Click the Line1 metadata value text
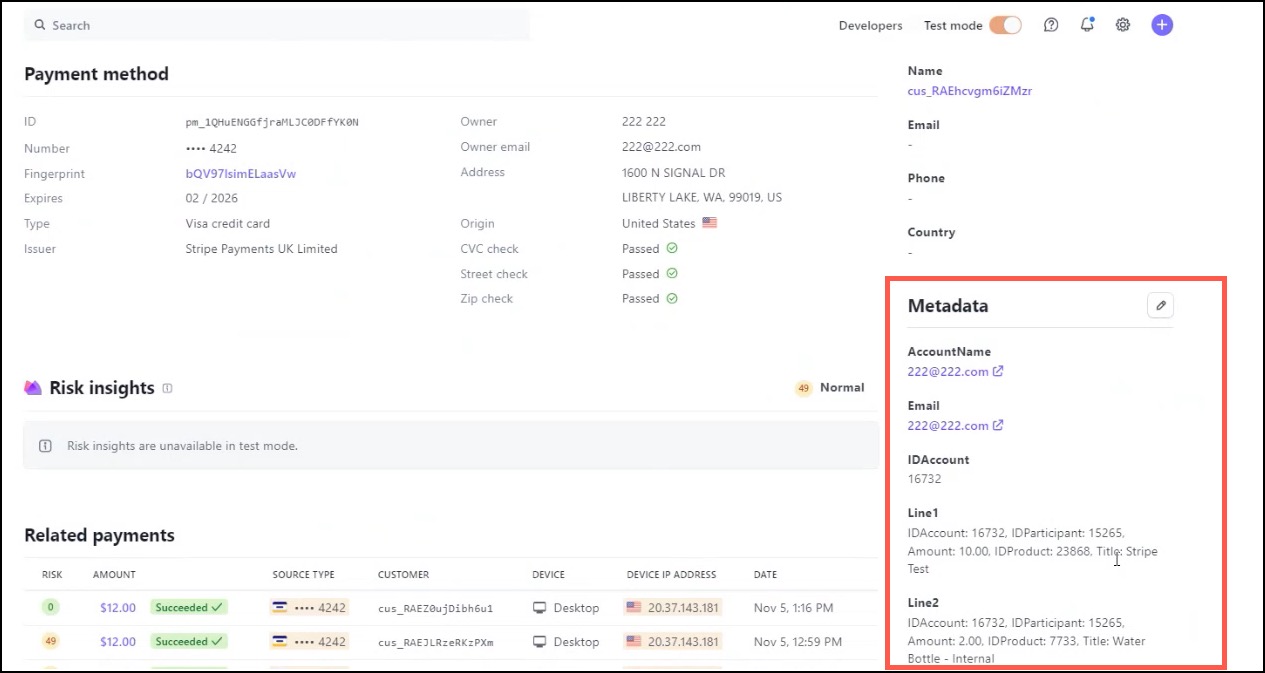 (1032, 551)
